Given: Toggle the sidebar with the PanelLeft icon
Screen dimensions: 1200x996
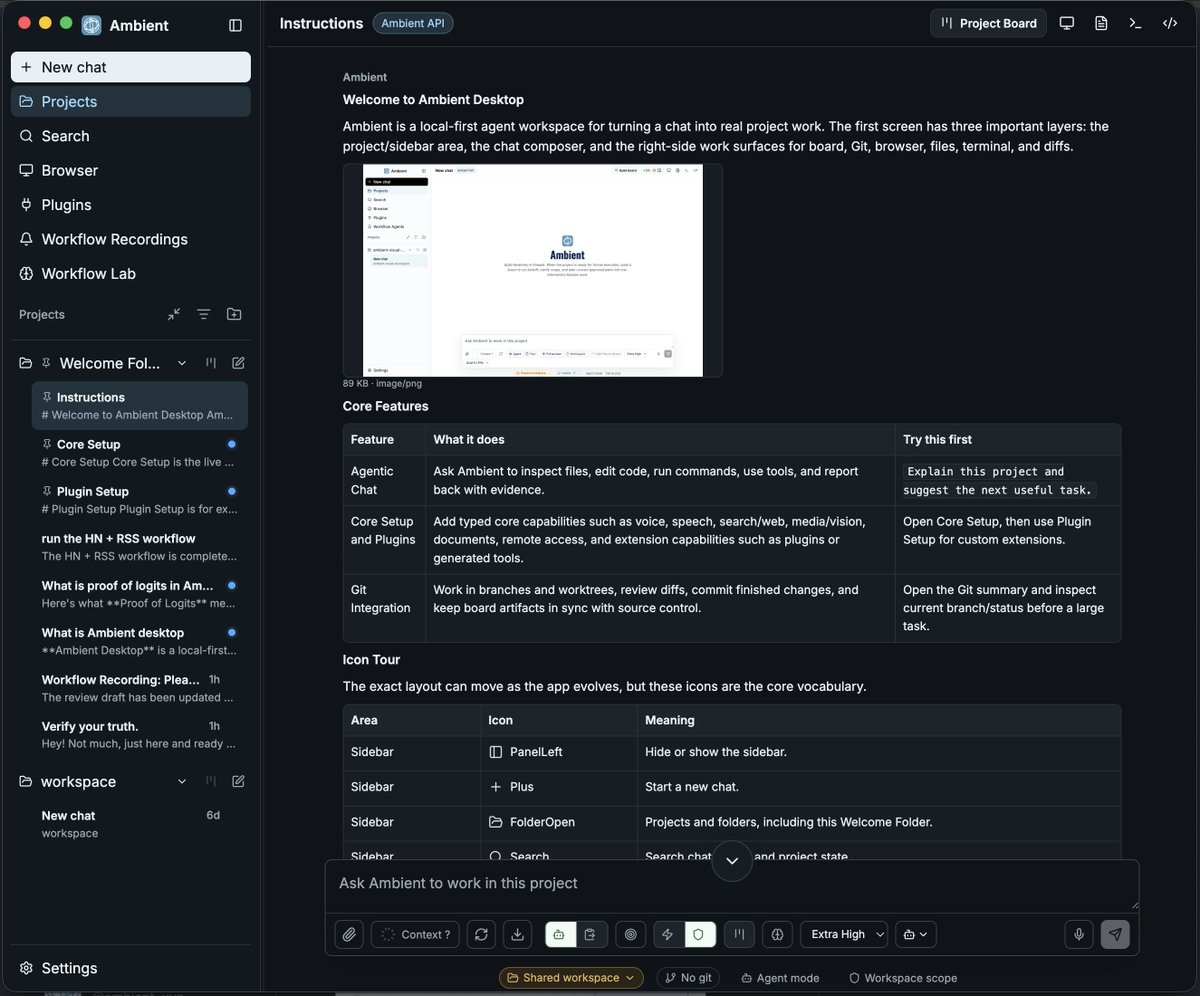Looking at the screenshot, I should [235, 25].
